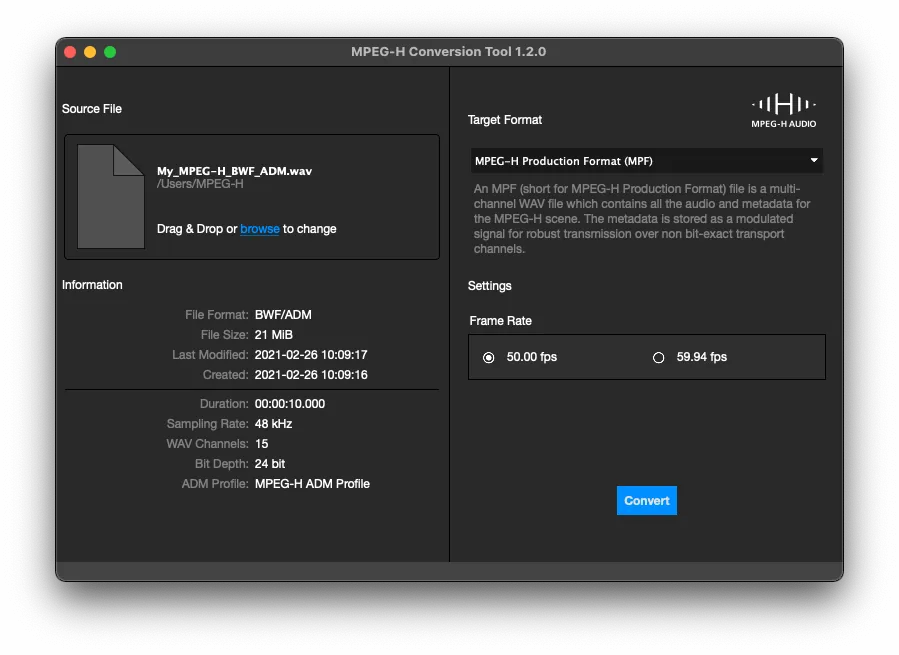
Task: Select the 59.94 fps frame rate
Action: tap(658, 357)
